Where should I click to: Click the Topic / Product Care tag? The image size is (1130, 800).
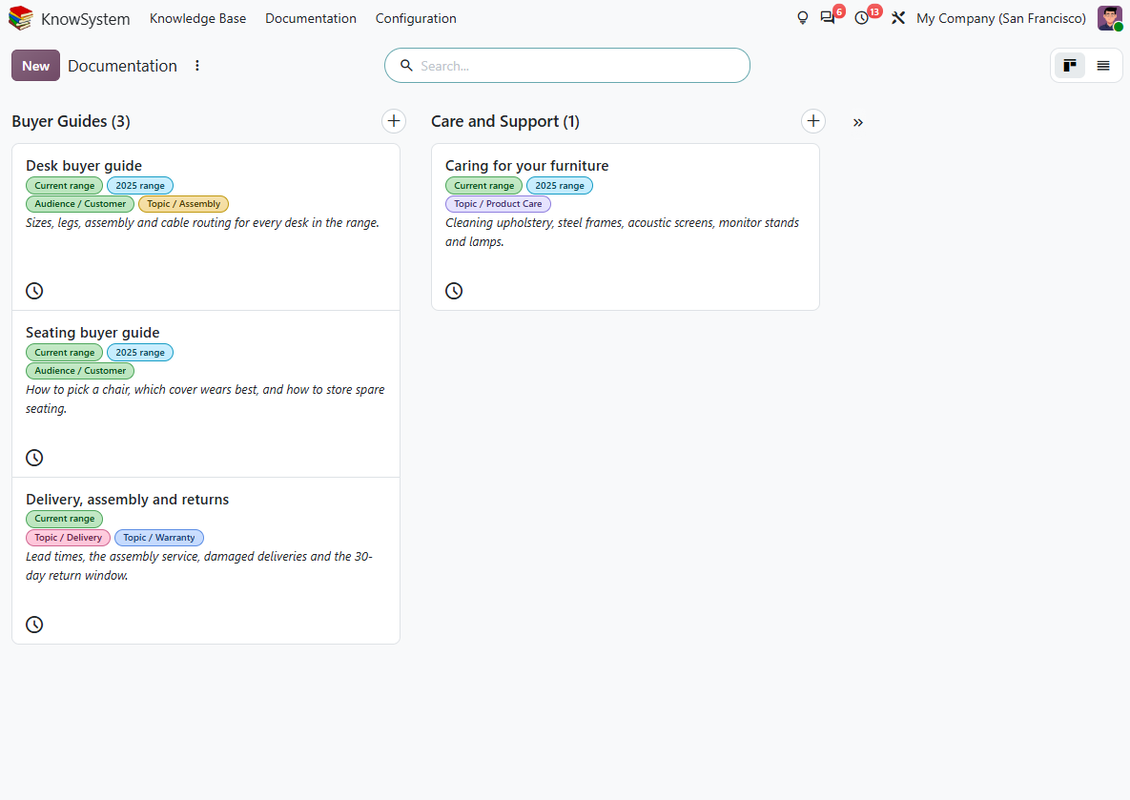(497, 204)
